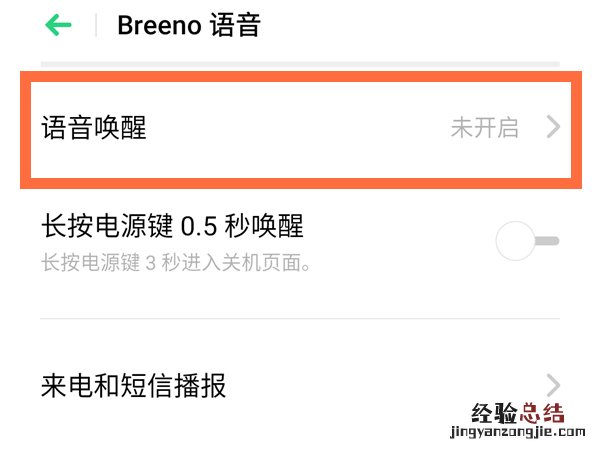Open 来电和短信播报 settings
600x450 pixels.
click(x=133, y=384)
